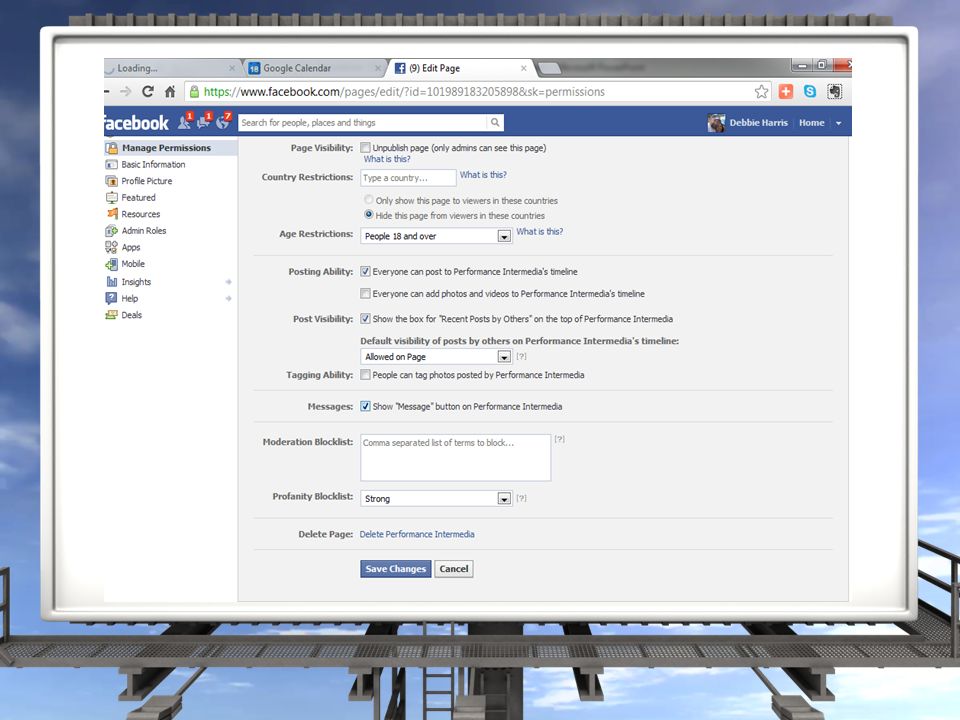960x720 pixels.
Task: Click What is this beside Age Restrictions
Action: pyautogui.click(x=539, y=231)
